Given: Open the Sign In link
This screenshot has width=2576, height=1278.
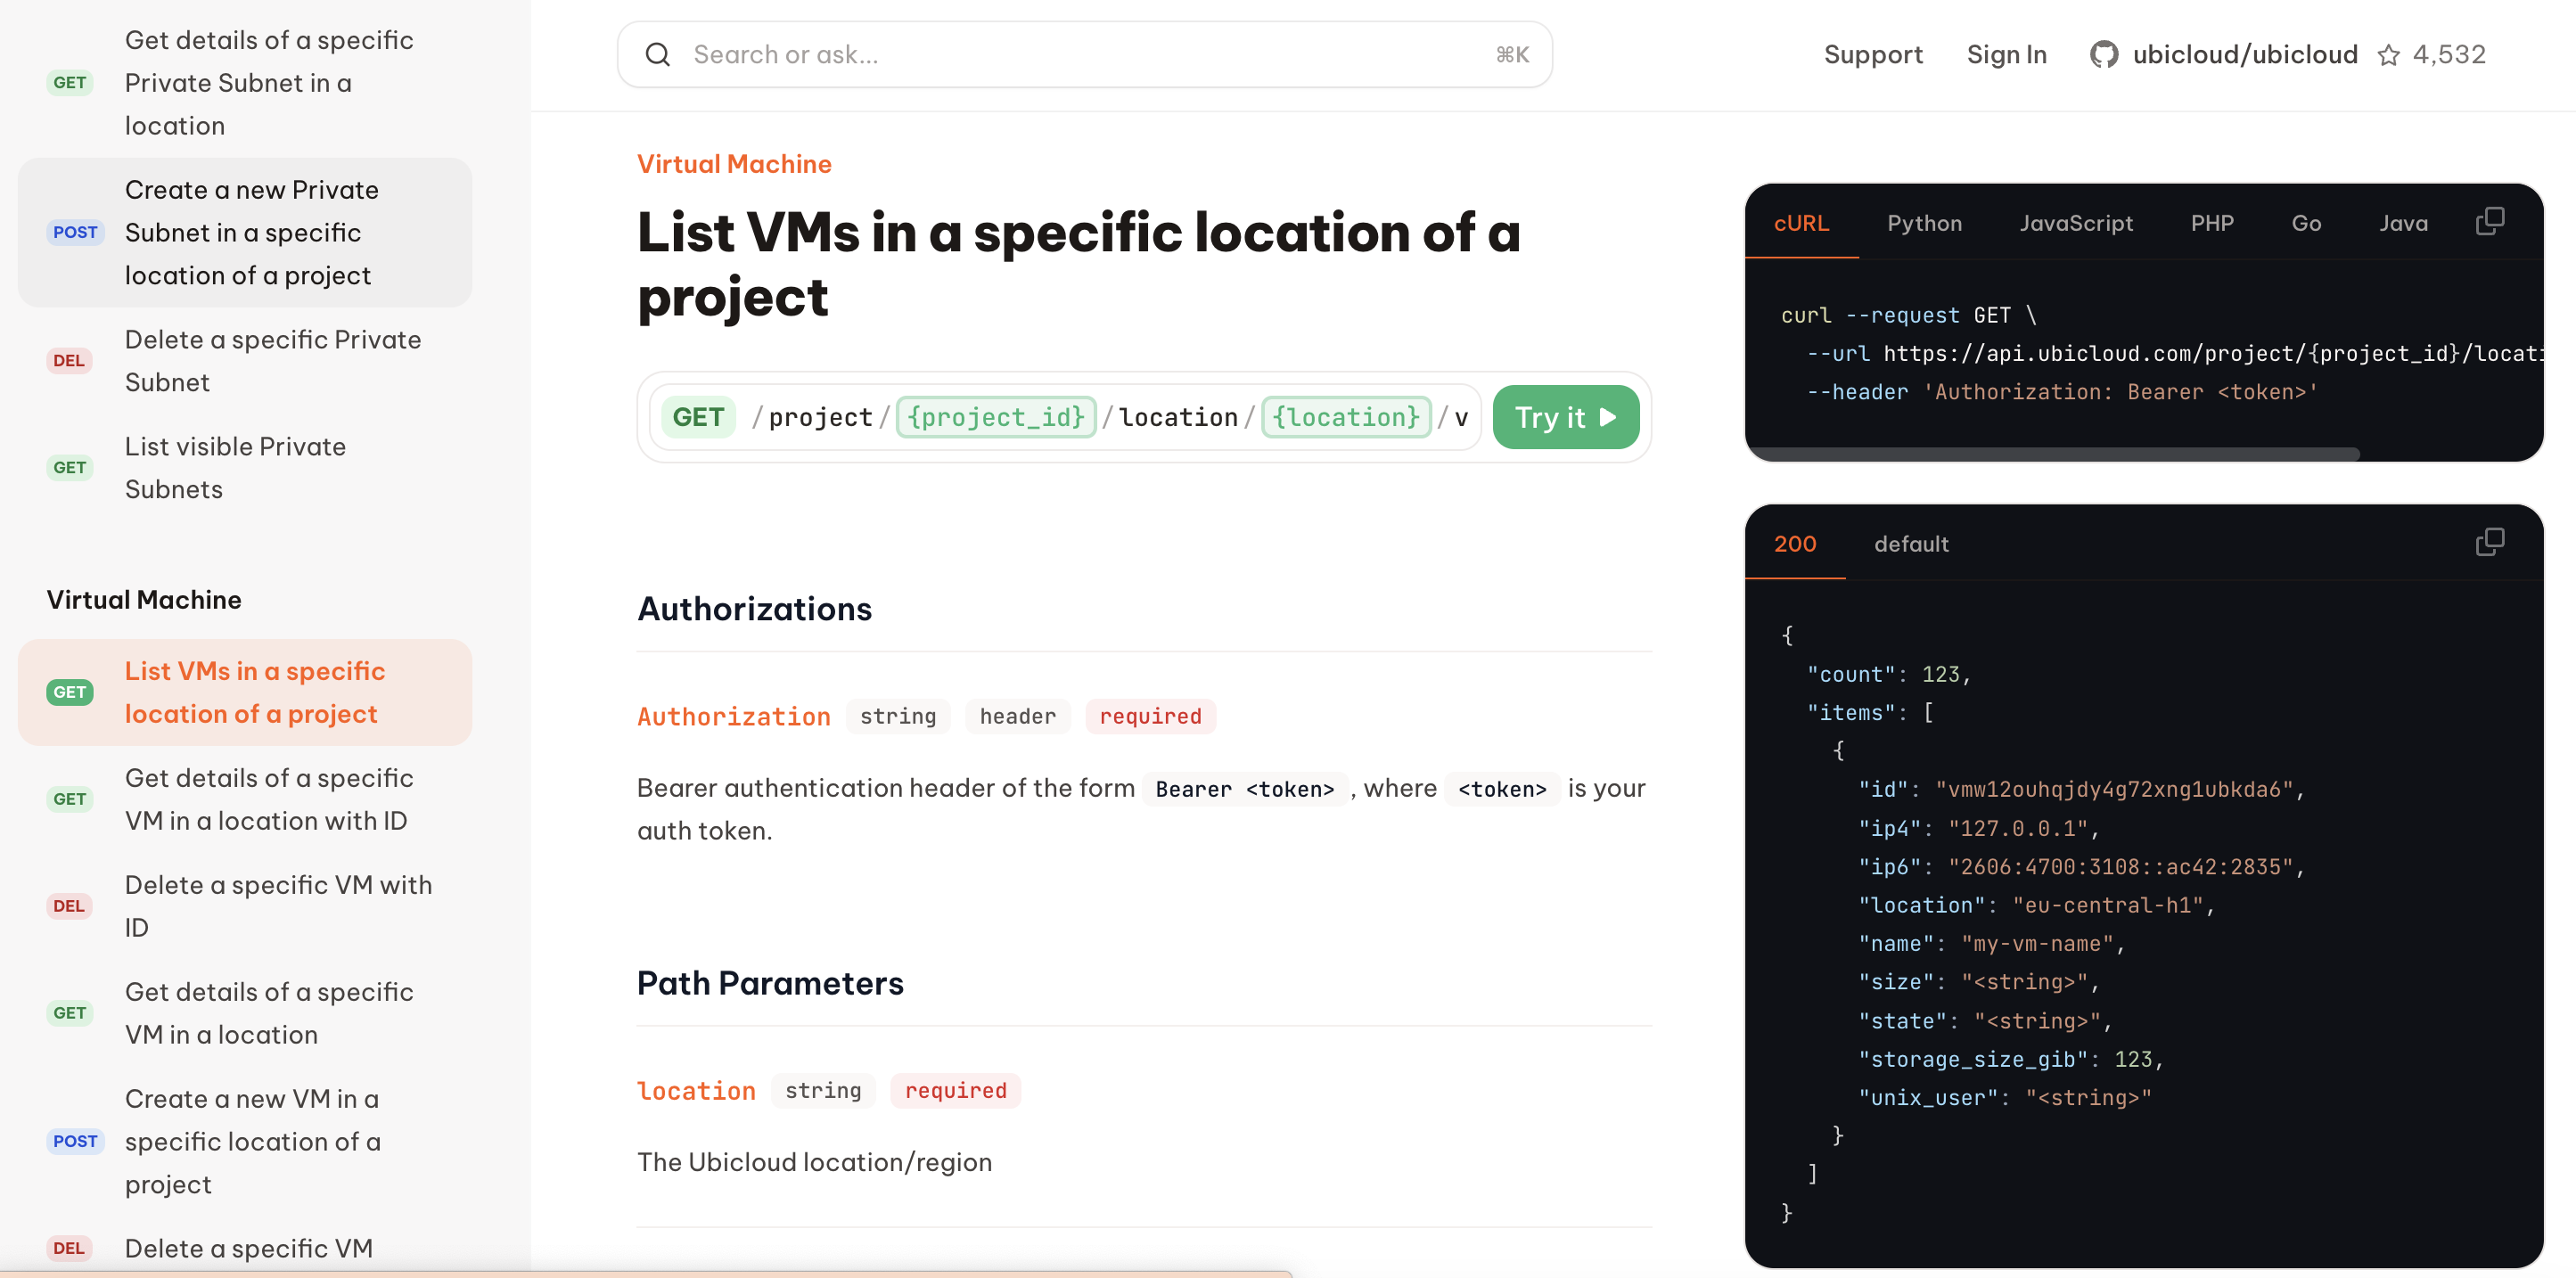Looking at the screenshot, I should click(x=2006, y=54).
